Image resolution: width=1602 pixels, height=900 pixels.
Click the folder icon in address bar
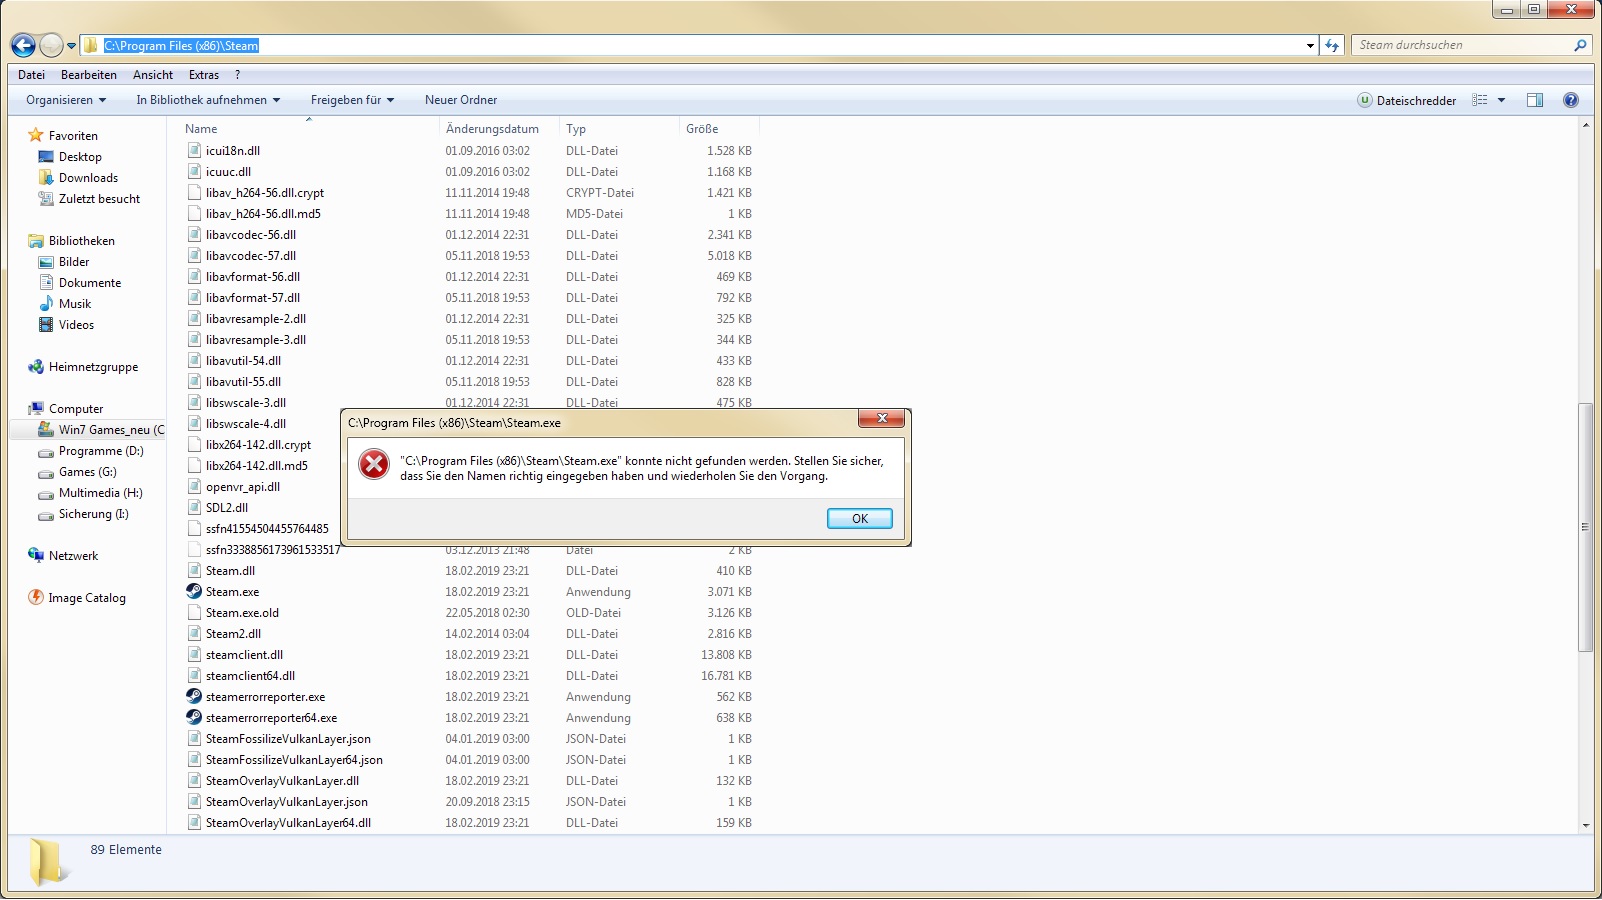coord(91,45)
